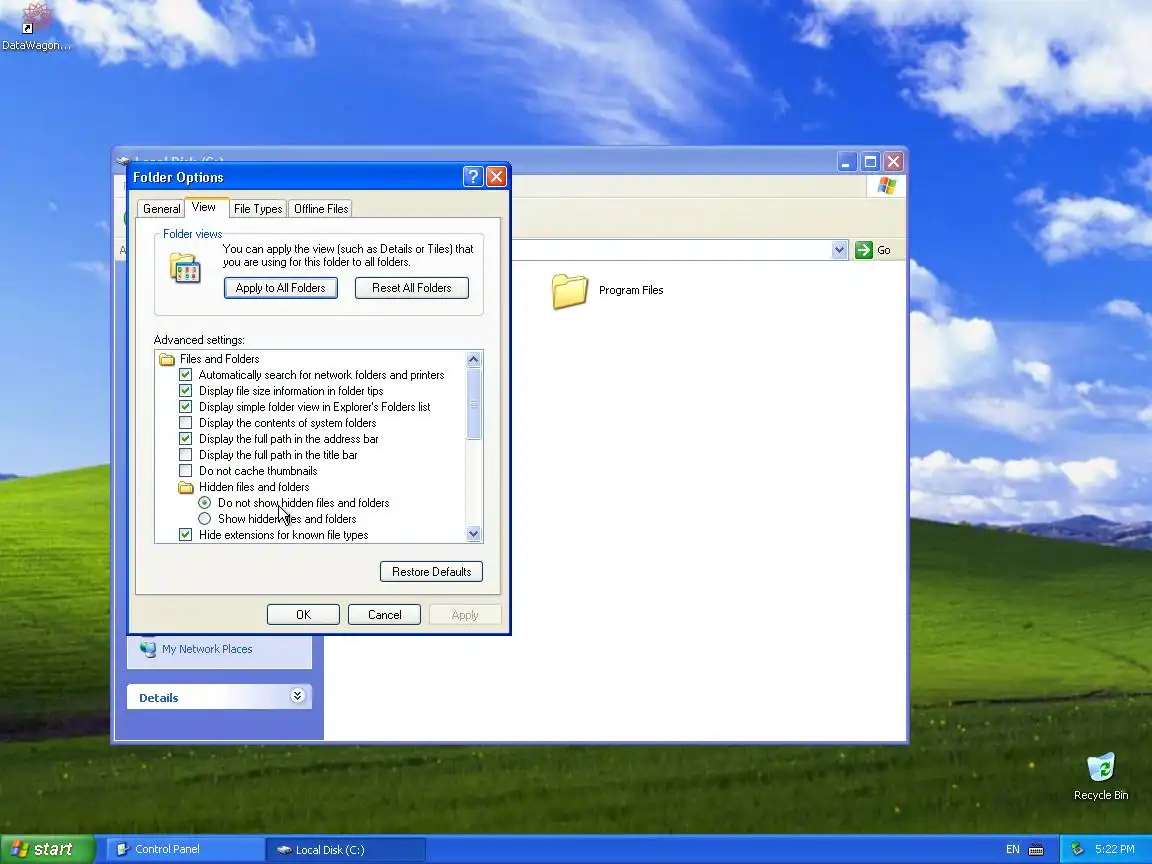Click the Restore Defaults button
This screenshot has width=1152, height=864.
pyautogui.click(x=431, y=572)
